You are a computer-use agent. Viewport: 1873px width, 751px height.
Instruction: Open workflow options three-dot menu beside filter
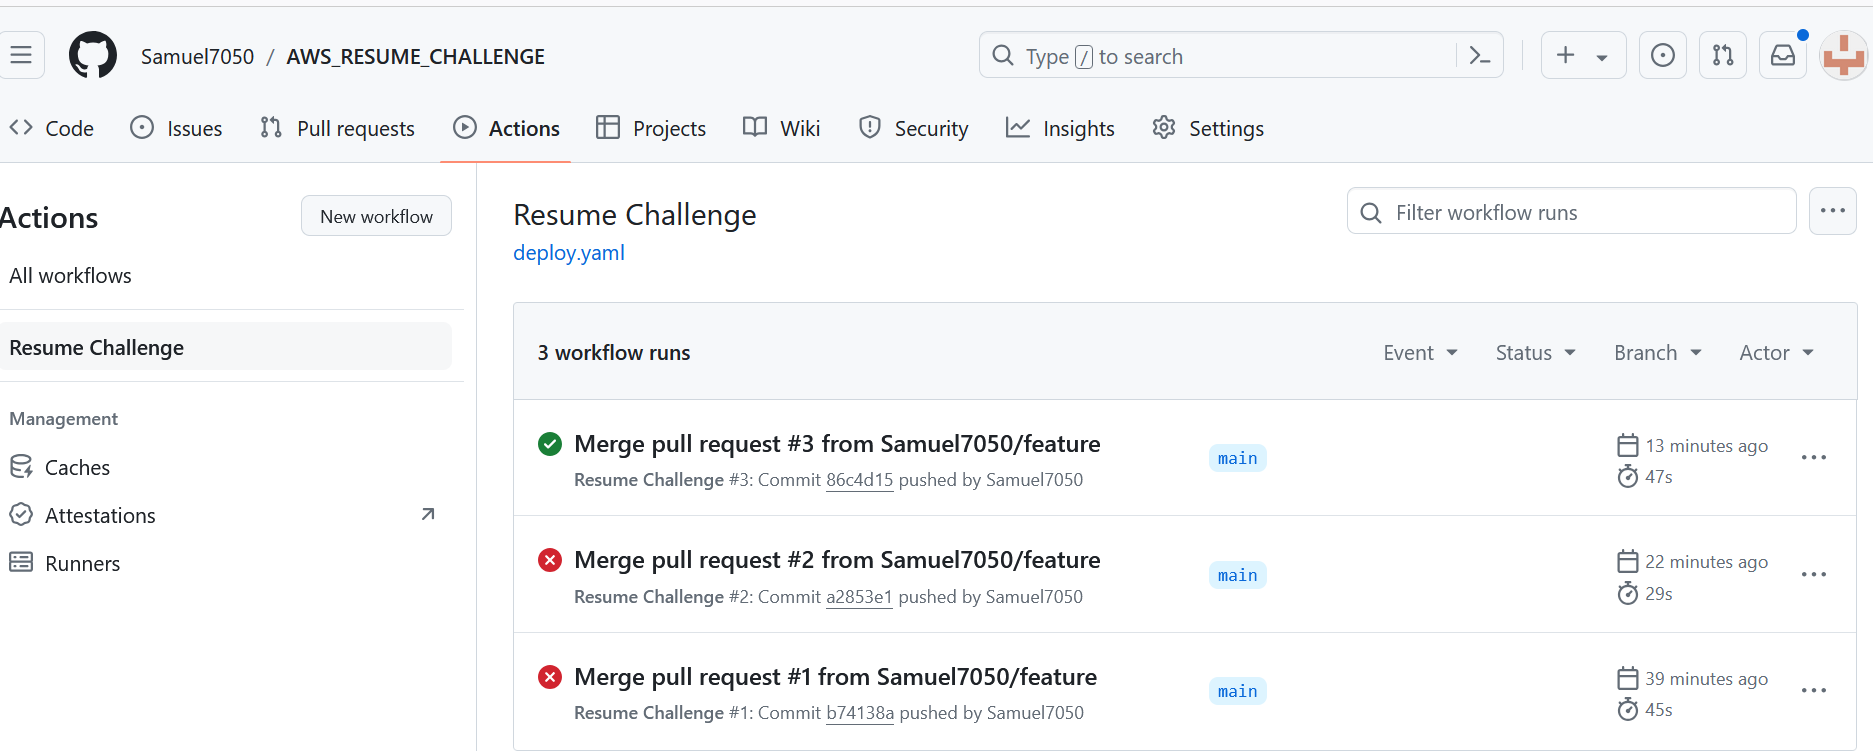tap(1832, 211)
